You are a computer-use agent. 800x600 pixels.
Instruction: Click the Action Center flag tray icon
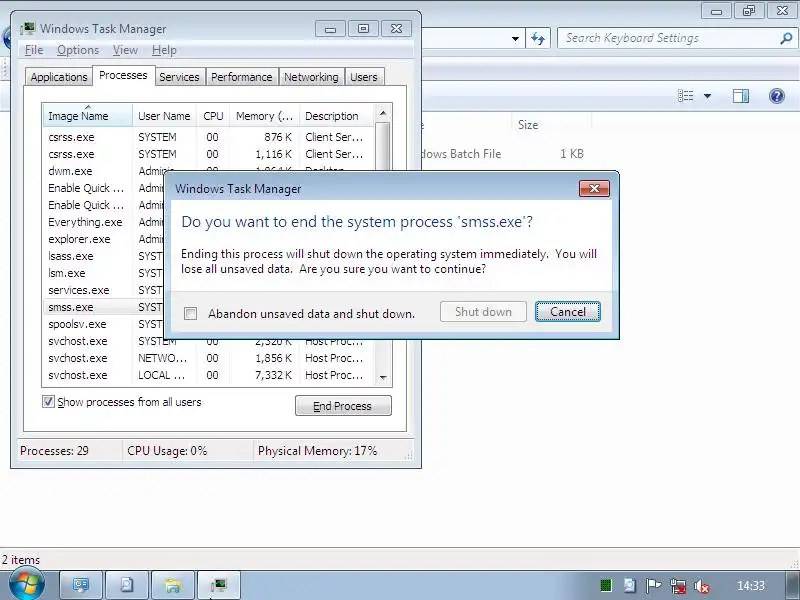(x=653, y=586)
